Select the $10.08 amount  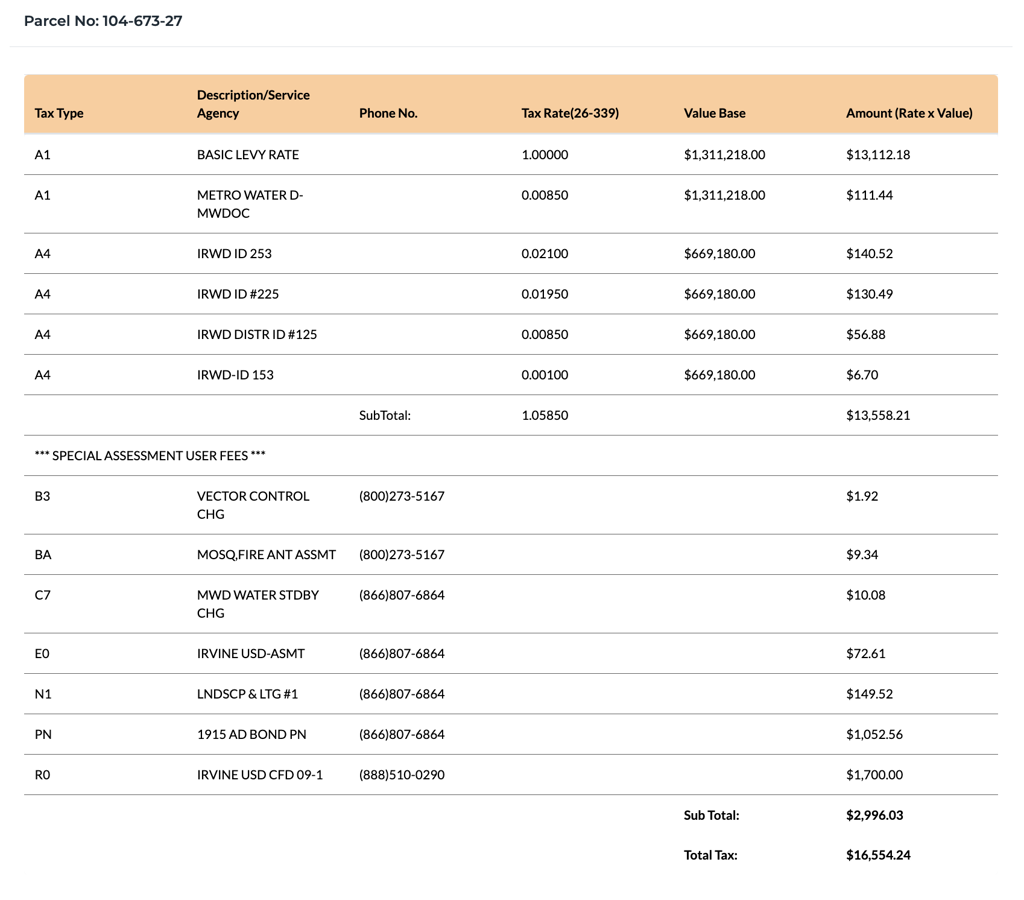(x=866, y=595)
